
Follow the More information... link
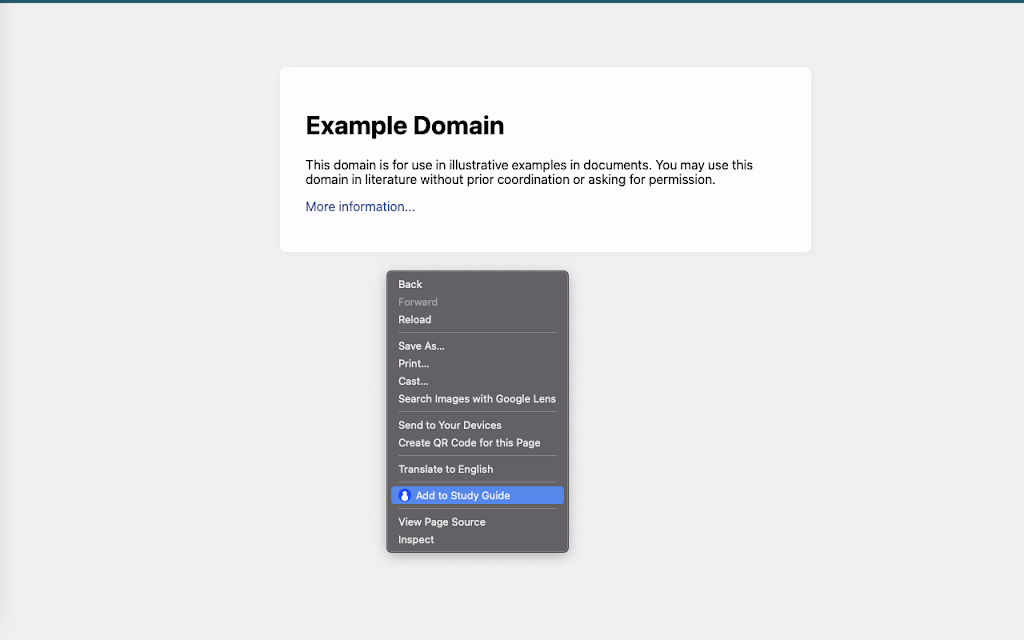(360, 207)
